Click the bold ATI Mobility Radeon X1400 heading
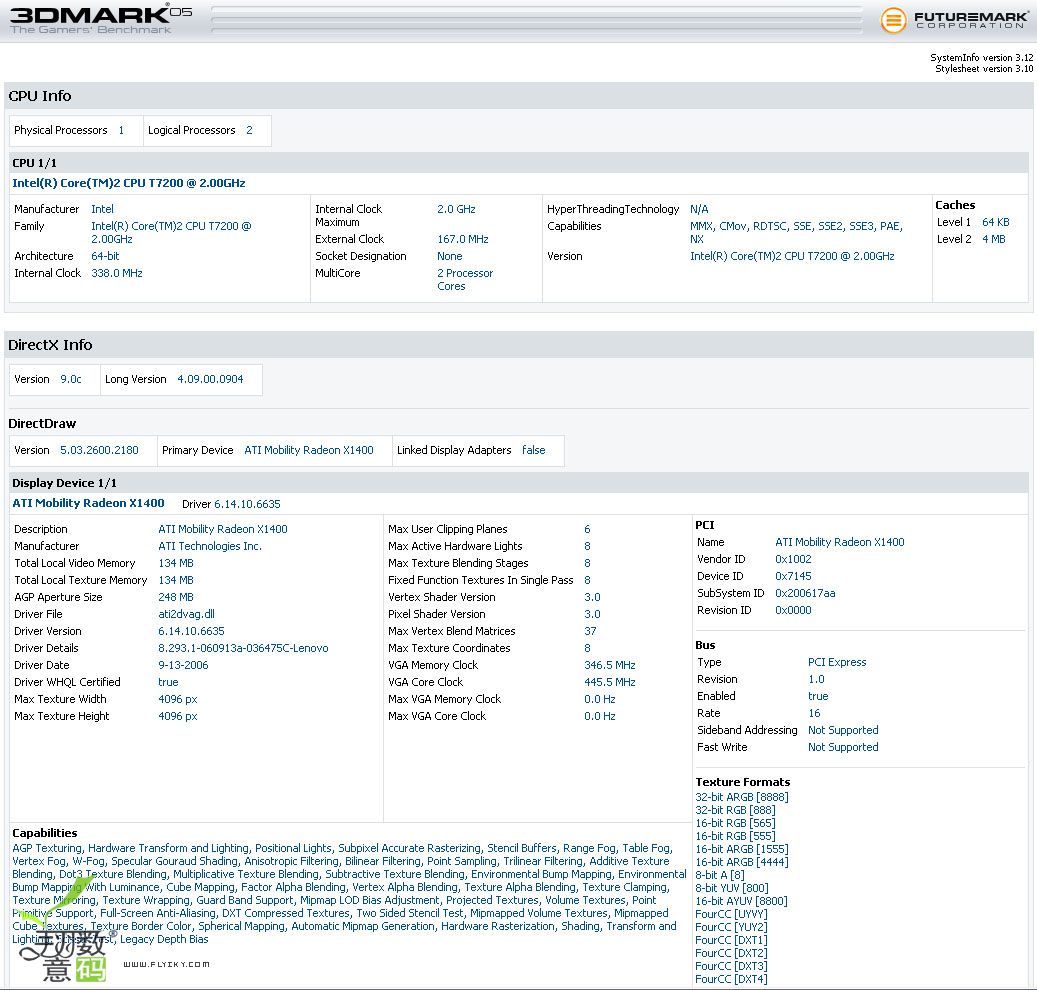Viewport: 1037px width, 990px height. pos(89,503)
